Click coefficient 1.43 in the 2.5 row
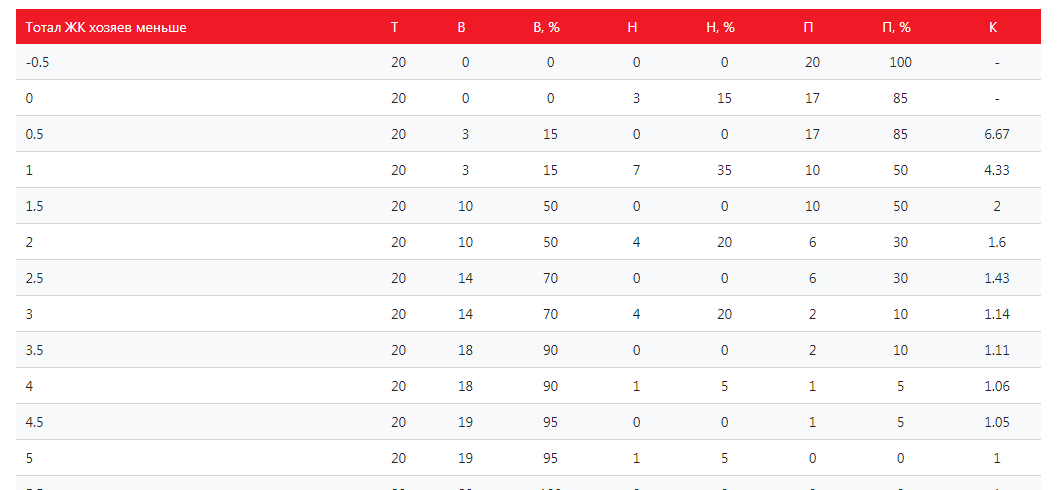The height and width of the screenshot is (490, 1058). coord(997,278)
